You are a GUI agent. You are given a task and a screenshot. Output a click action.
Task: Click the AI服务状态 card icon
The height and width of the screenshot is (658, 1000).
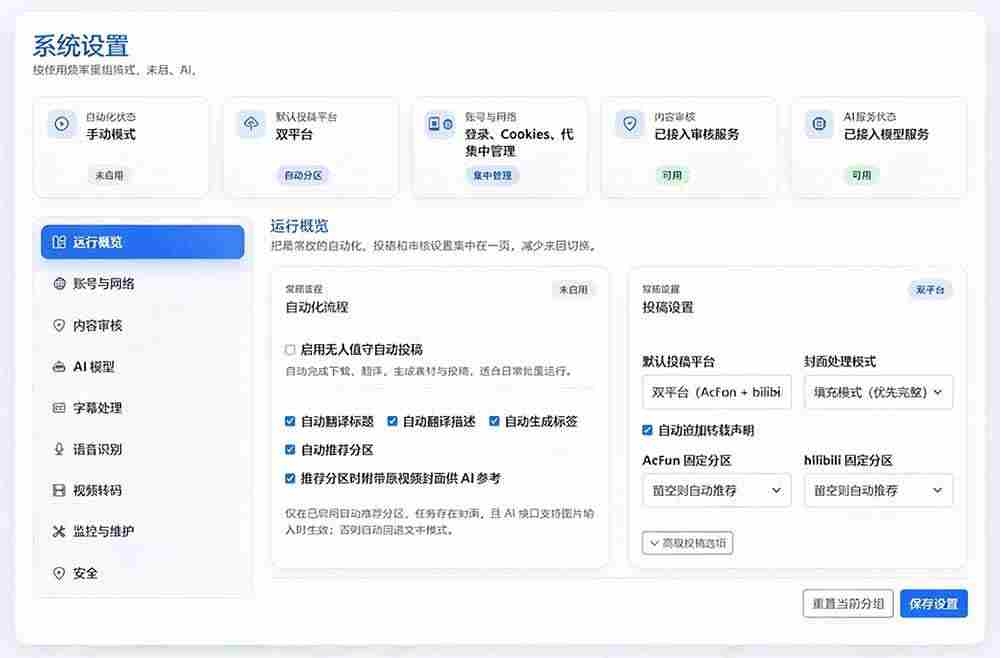820,124
